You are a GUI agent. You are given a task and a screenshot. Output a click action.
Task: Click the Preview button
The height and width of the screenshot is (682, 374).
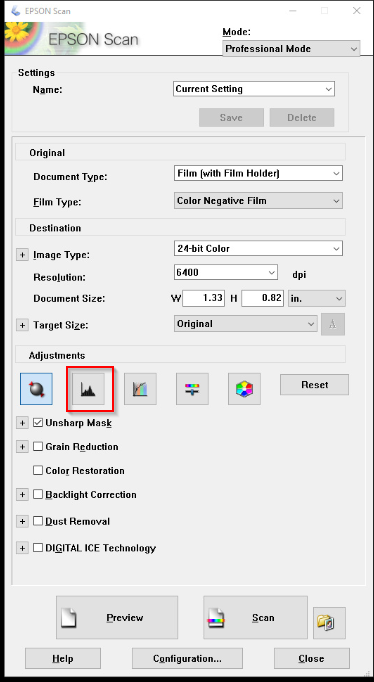coord(117,618)
